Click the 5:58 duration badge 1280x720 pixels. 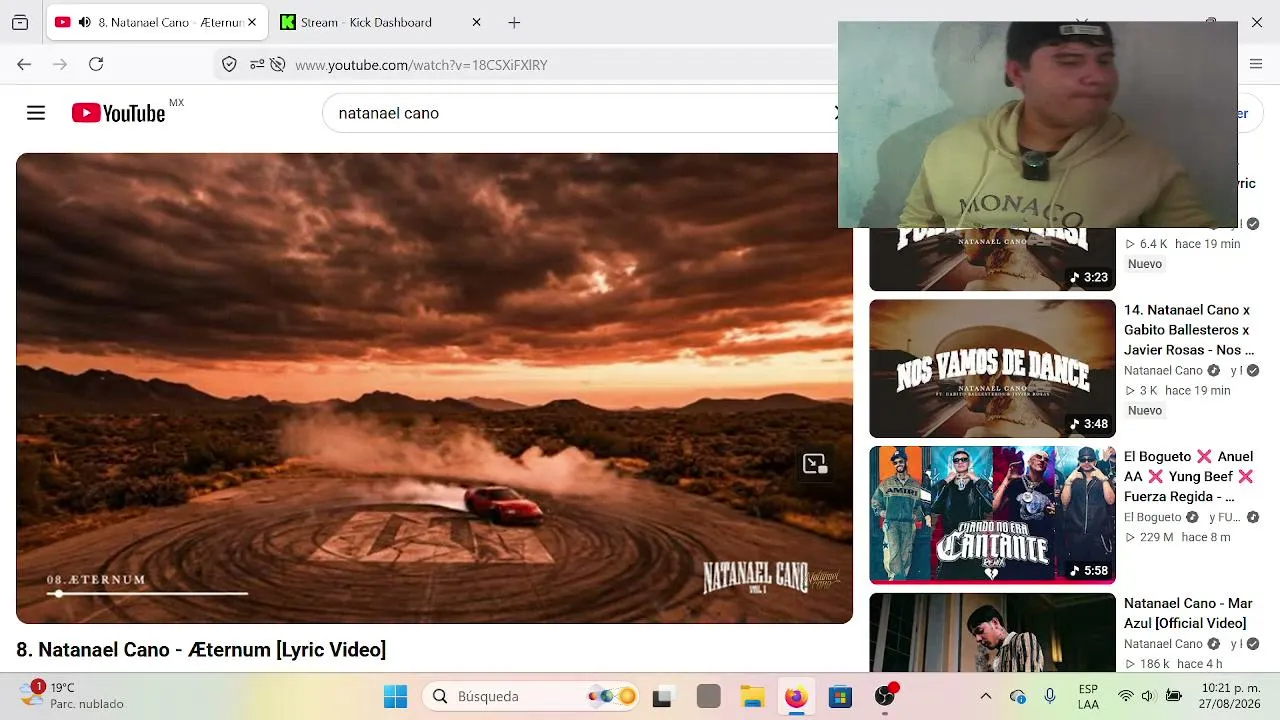click(1089, 571)
